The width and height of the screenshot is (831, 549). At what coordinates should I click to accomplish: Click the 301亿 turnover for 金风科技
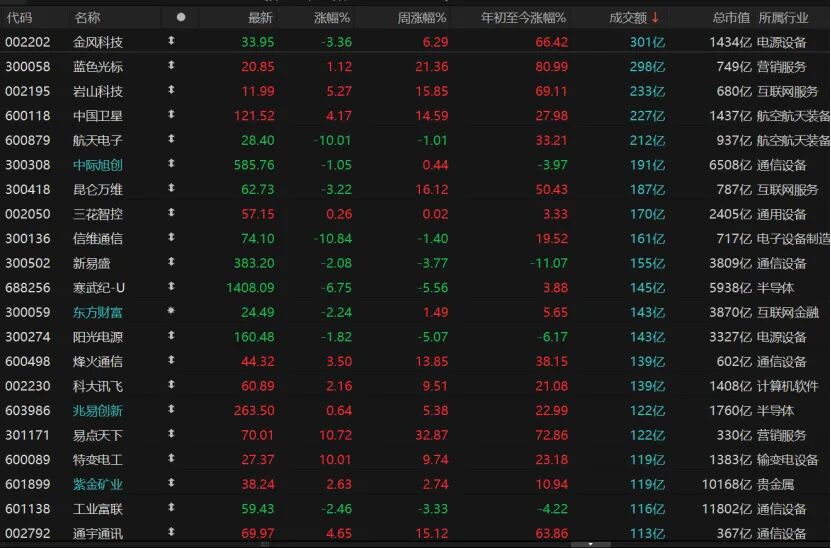[x=647, y=42]
